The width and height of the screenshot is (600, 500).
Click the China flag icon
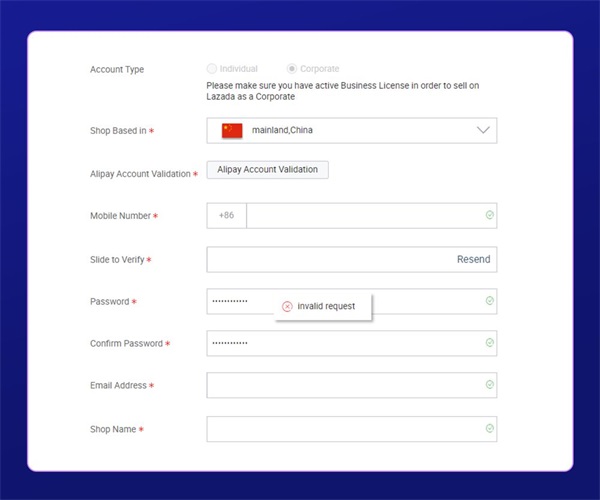[x=232, y=130]
